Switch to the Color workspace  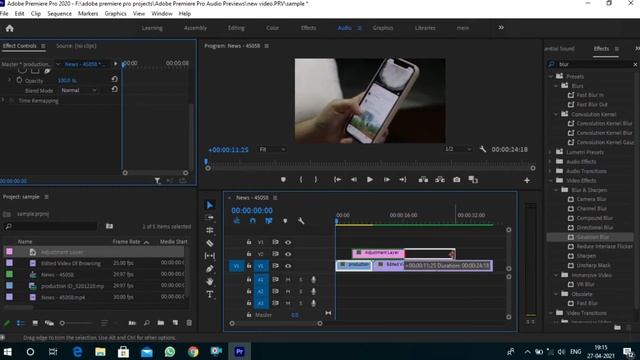coord(272,28)
